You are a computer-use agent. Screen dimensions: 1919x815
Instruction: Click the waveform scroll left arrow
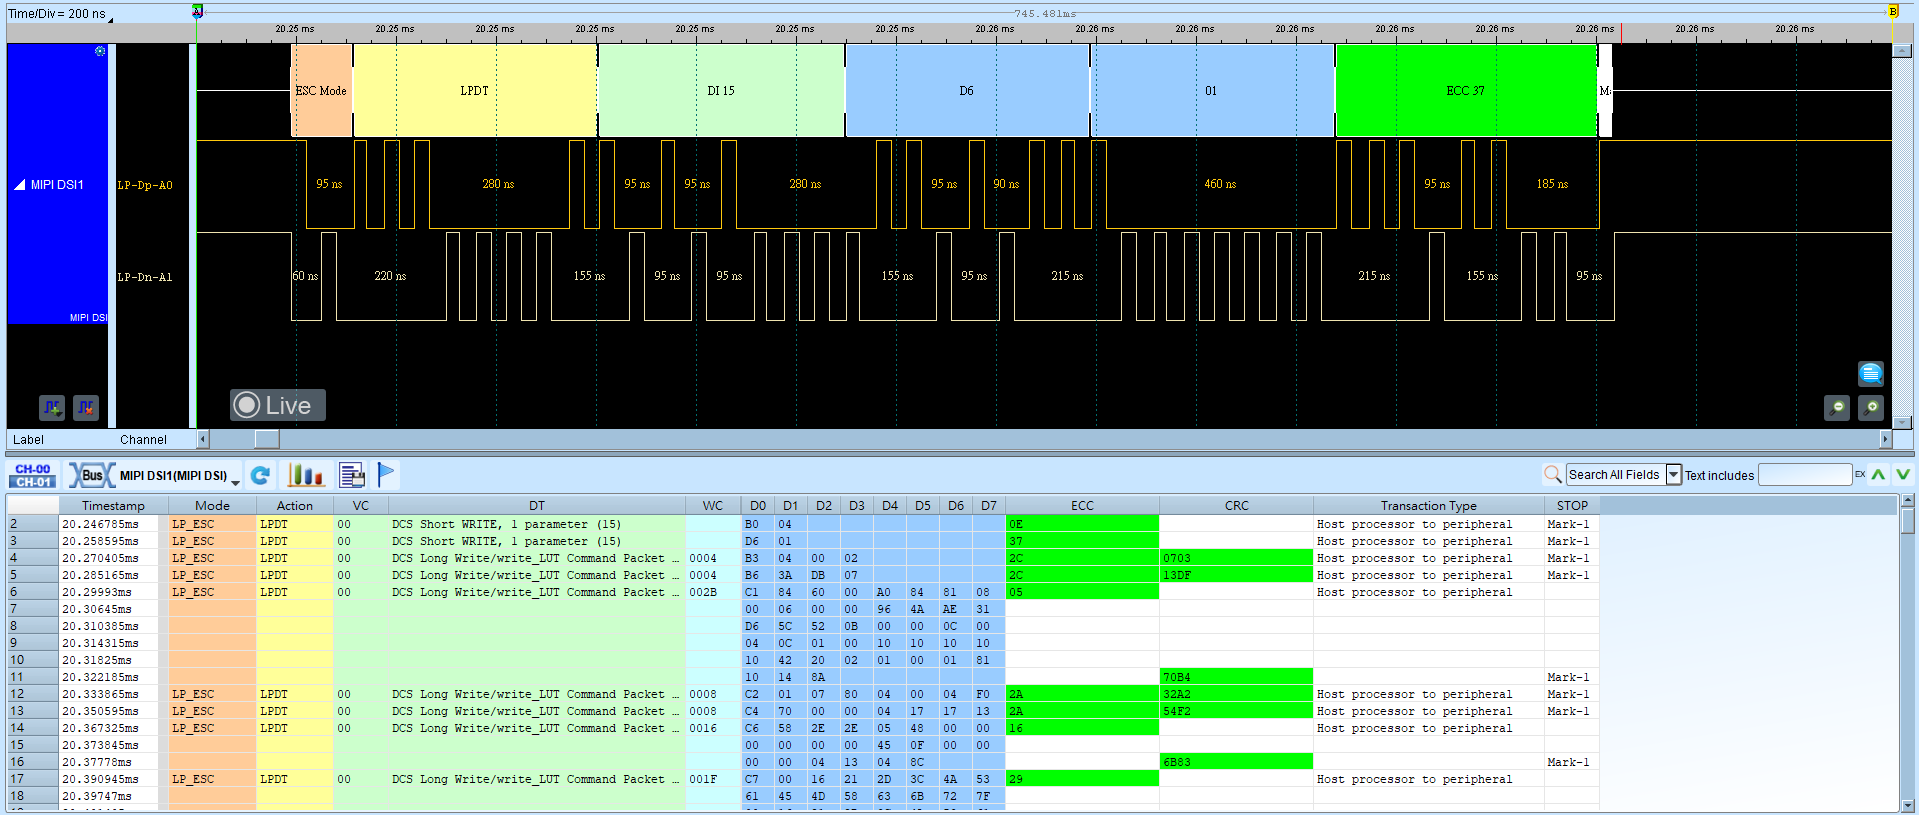203,439
